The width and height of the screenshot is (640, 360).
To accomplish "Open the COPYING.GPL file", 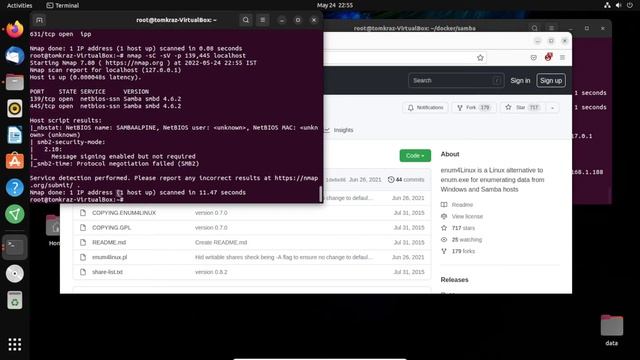I will 111,227.
